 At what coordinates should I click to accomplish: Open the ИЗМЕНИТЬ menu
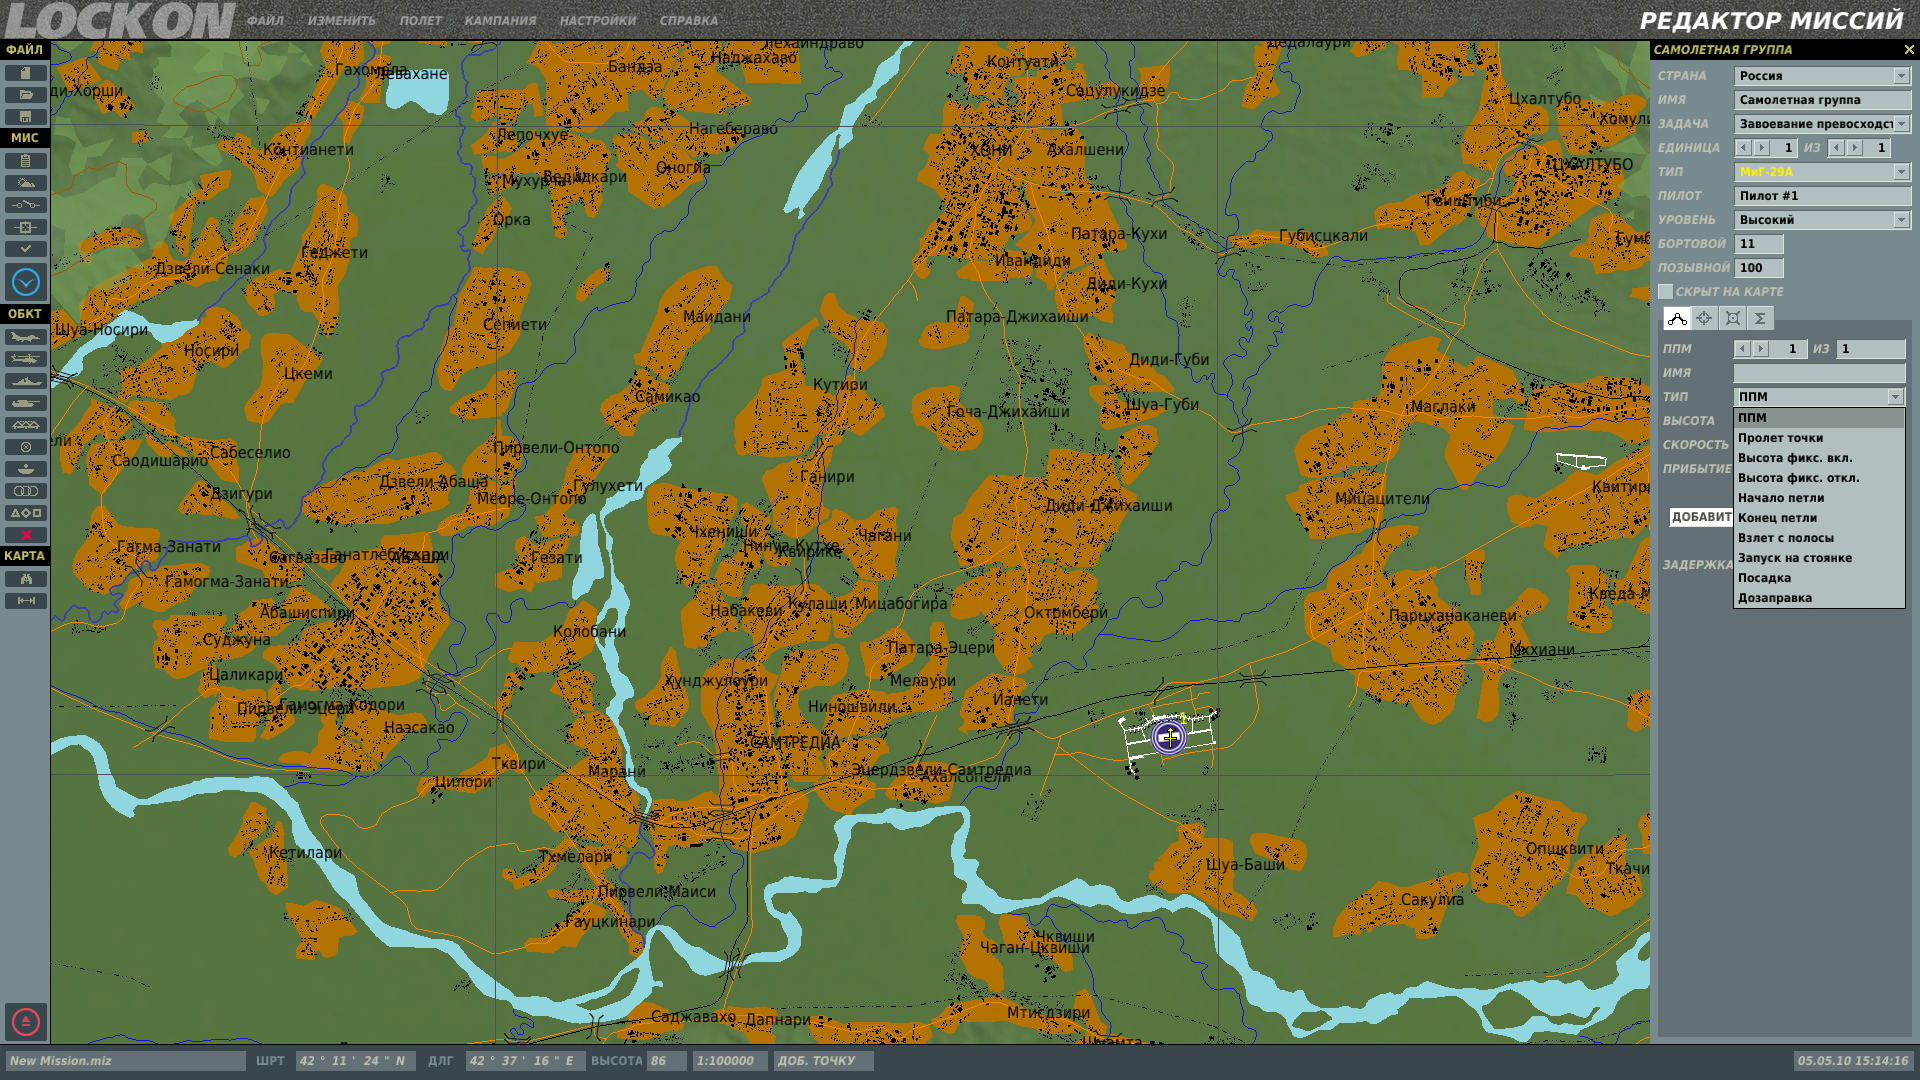(x=342, y=21)
